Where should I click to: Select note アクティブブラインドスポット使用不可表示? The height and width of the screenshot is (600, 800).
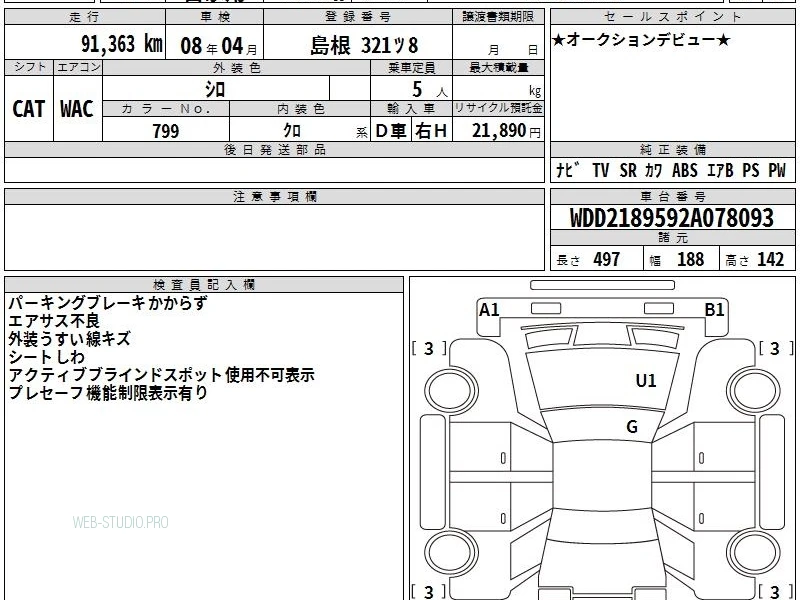coord(161,375)
